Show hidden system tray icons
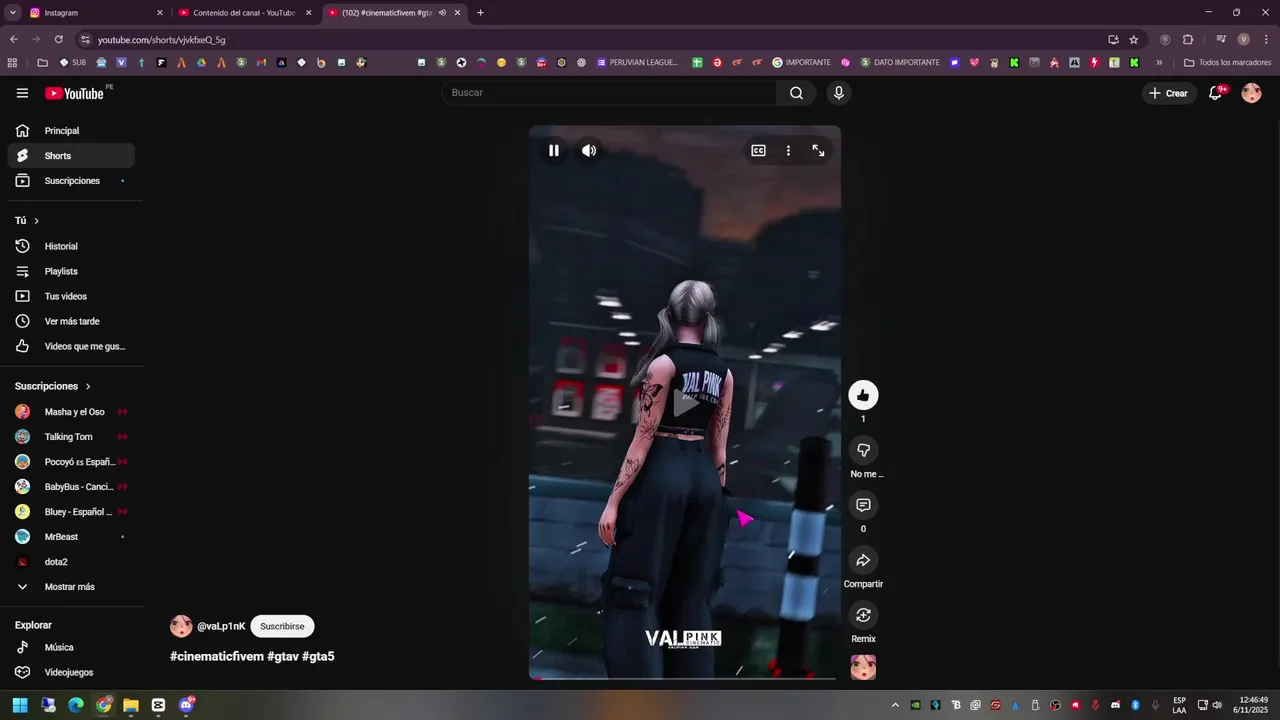 coord(895,705)
